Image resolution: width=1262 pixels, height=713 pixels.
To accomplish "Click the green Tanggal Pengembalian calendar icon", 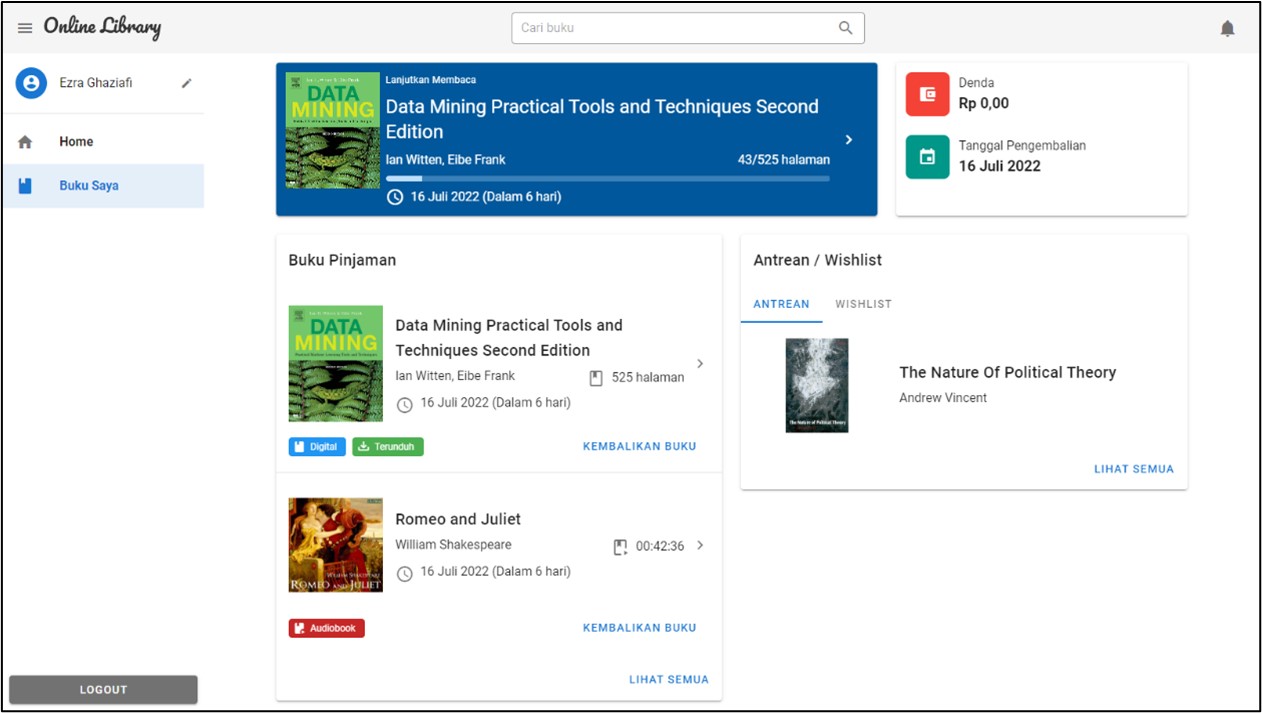I will click(x=926, y=155).
